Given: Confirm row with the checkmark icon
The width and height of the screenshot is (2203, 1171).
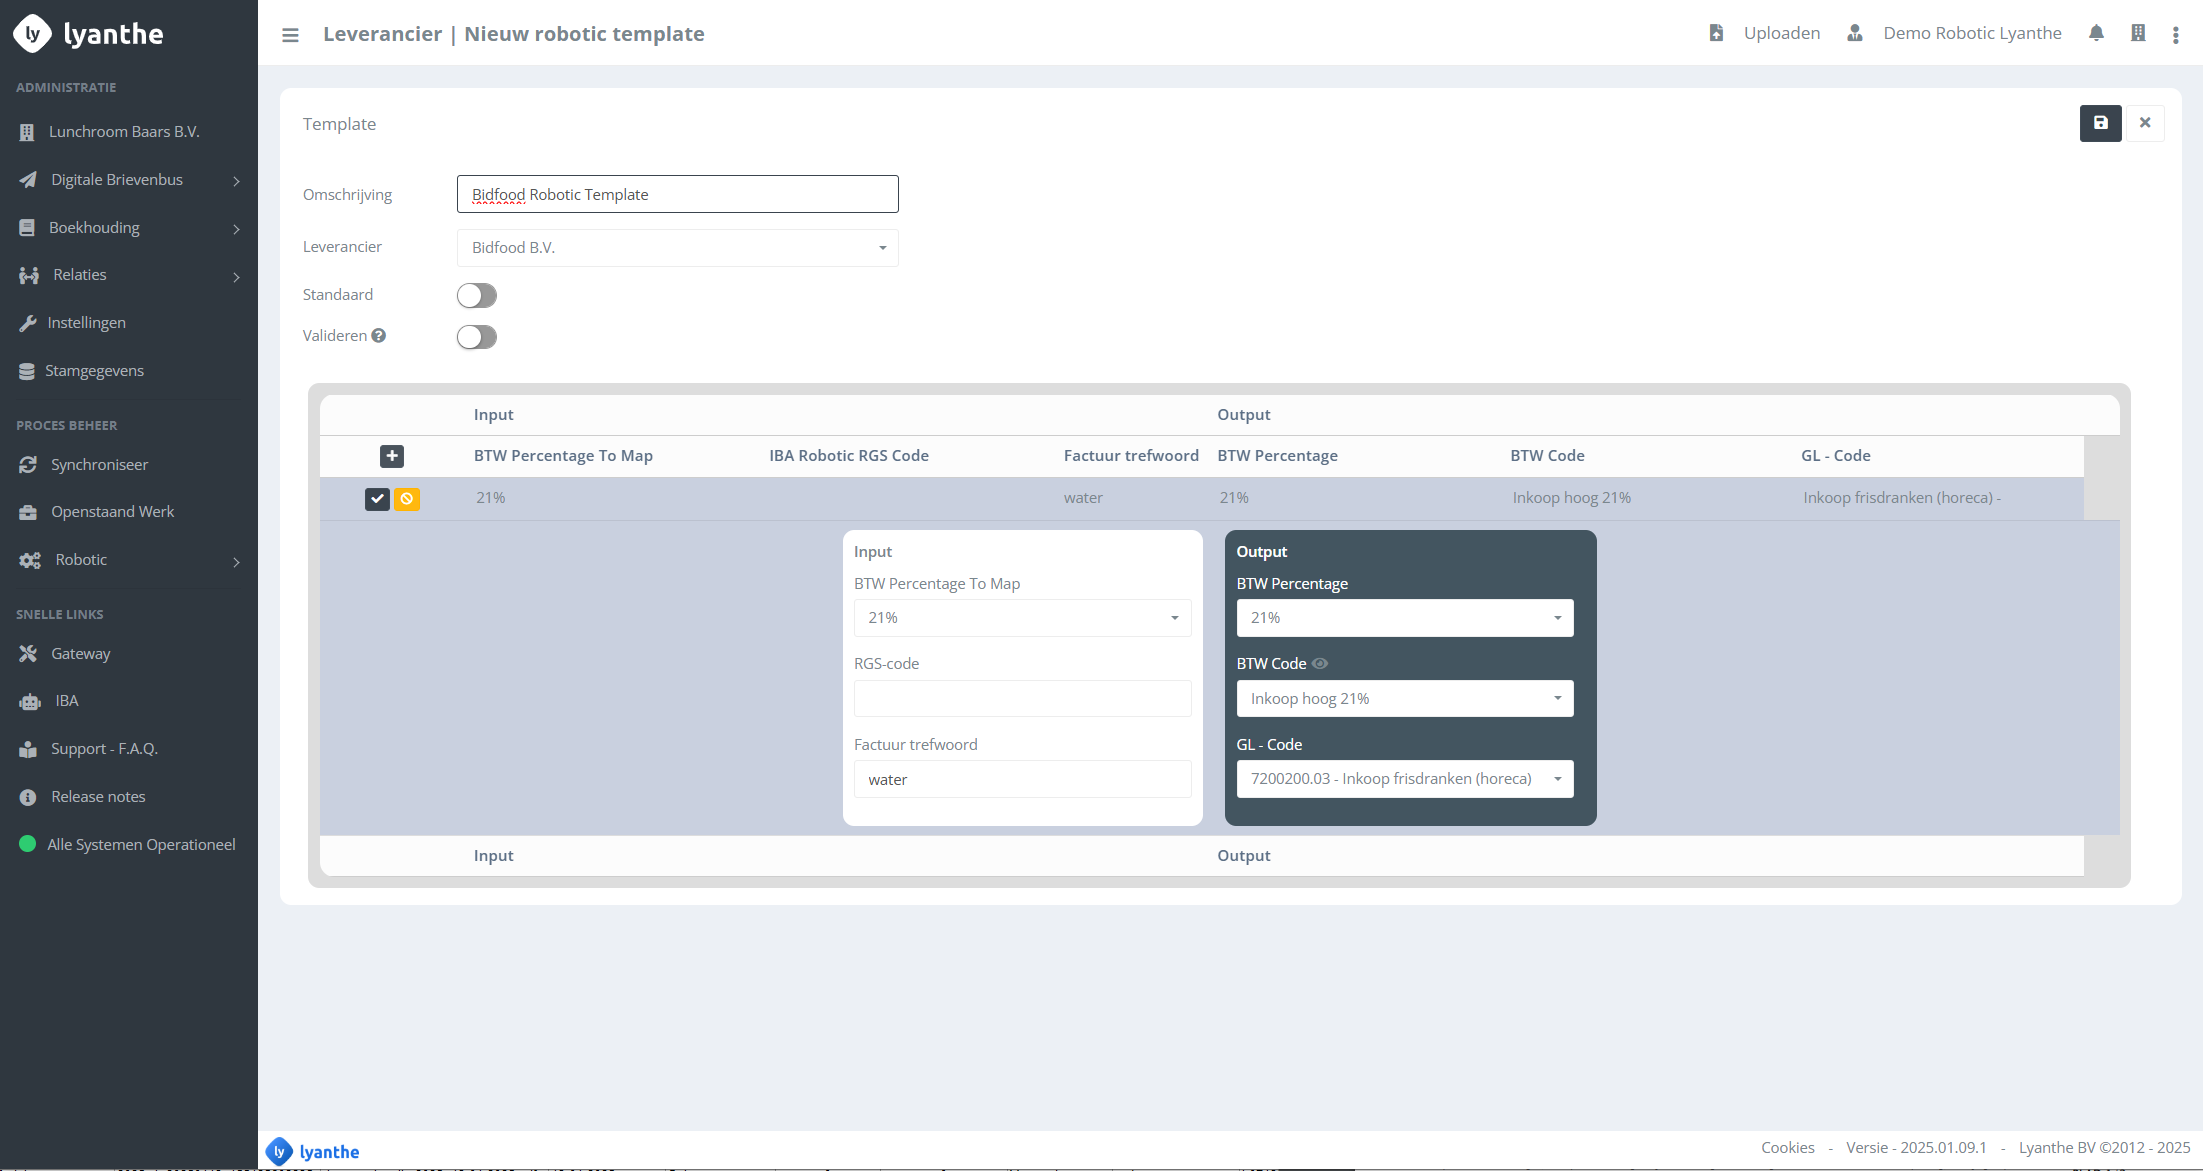Looking at the screenshot, I should click(x=377, y=498).
